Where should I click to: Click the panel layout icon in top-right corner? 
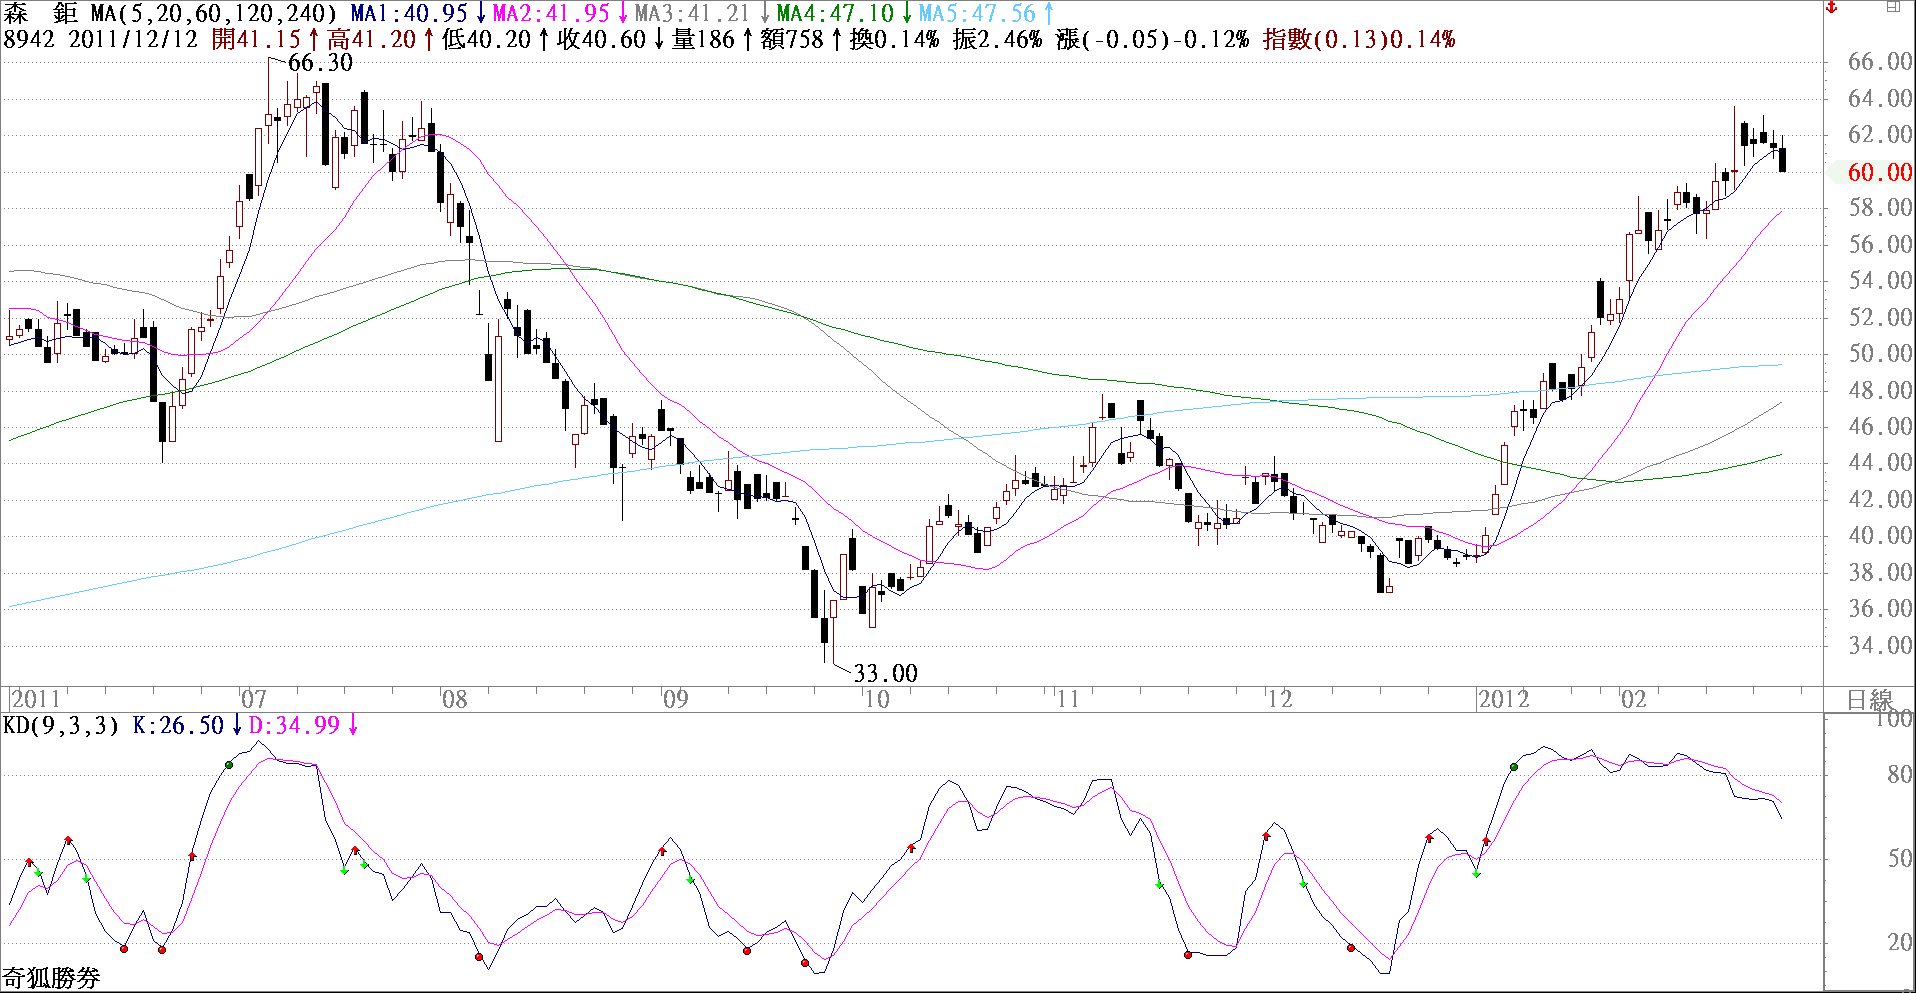pyautogui.click(x=1893, y=7)
